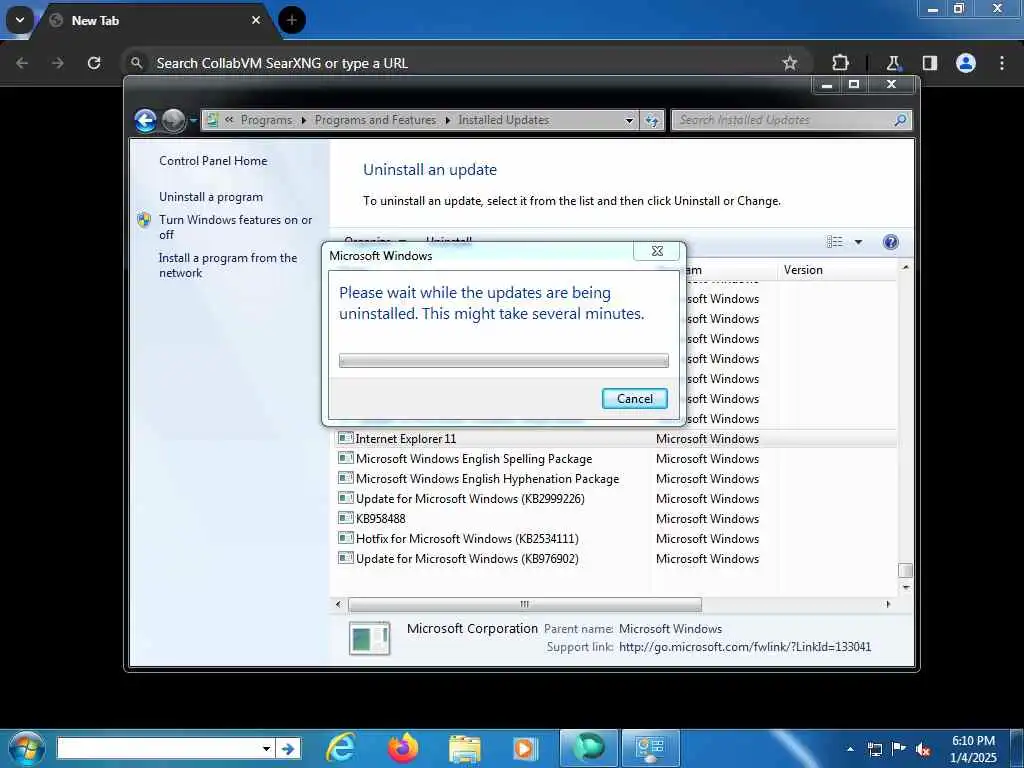Open the address bar history dropdown
The width and height of the screenshot is (1024, 768).
[x=629, y=121]
